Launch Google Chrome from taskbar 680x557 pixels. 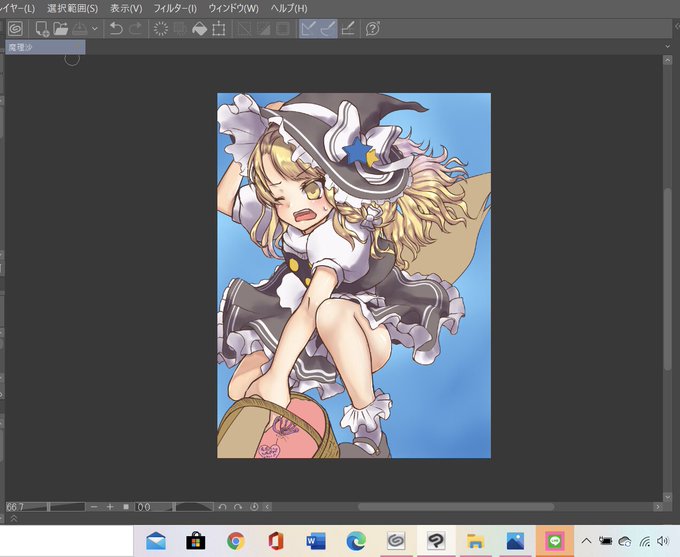point(235,541)
